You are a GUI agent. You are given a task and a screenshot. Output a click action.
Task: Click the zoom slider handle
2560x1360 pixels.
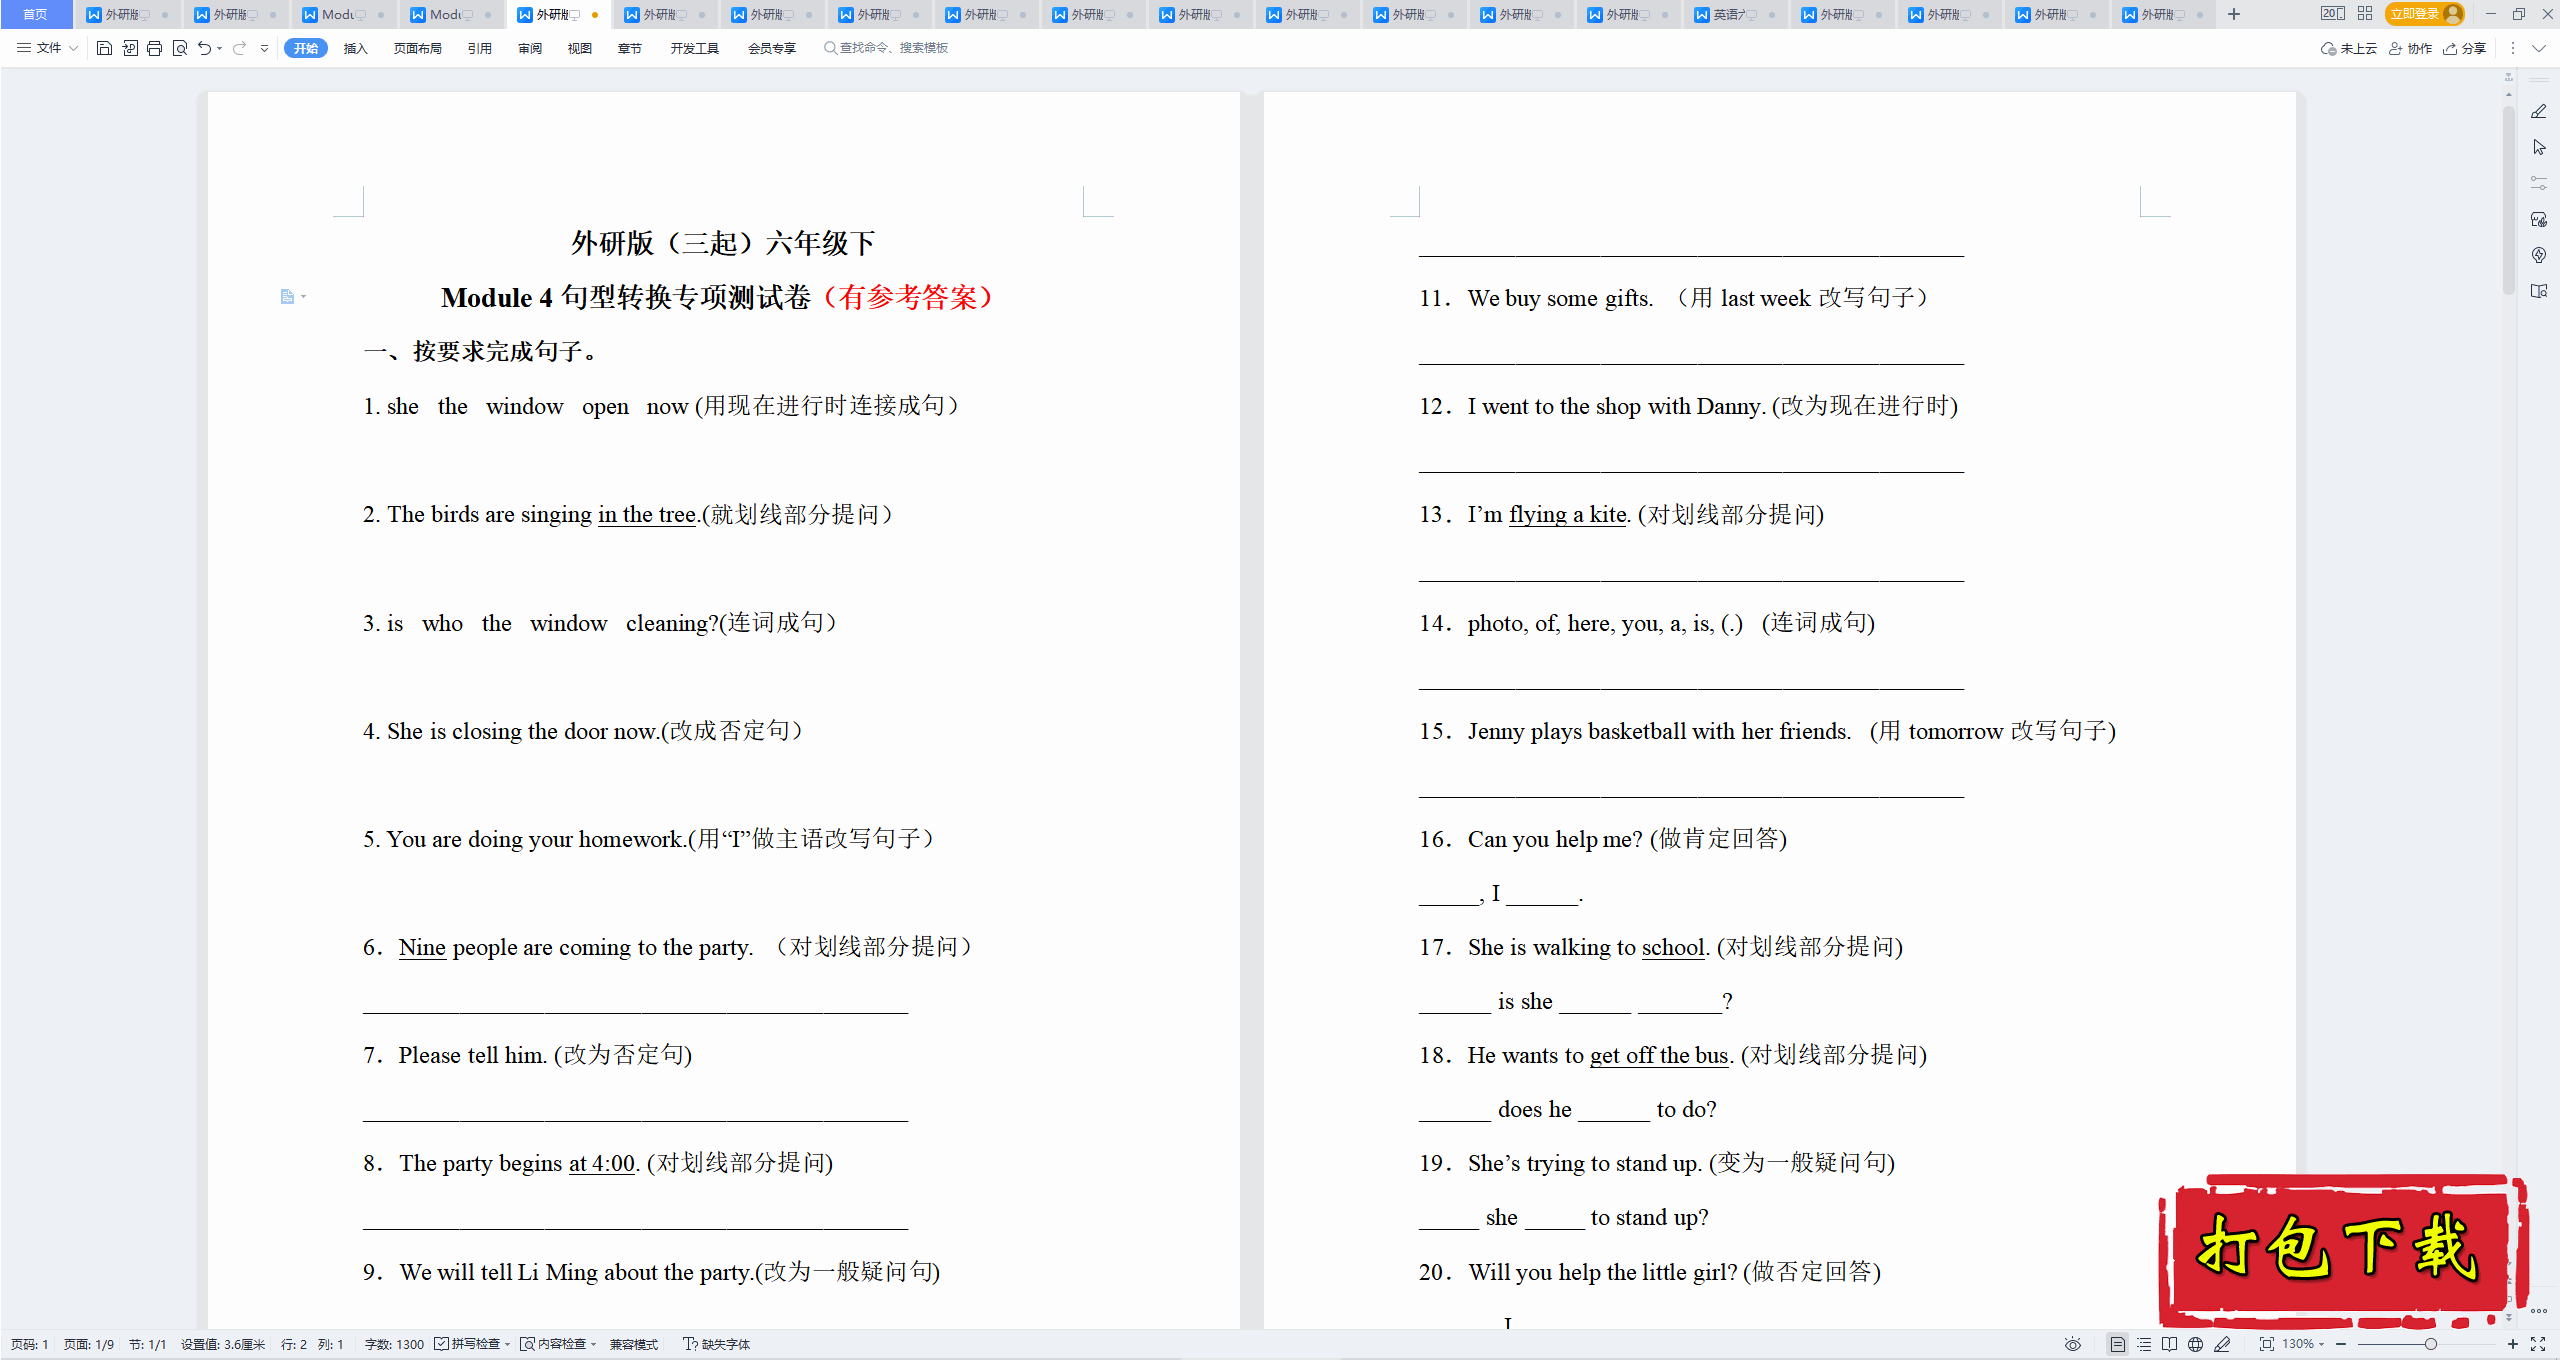coord(2430,1344)
